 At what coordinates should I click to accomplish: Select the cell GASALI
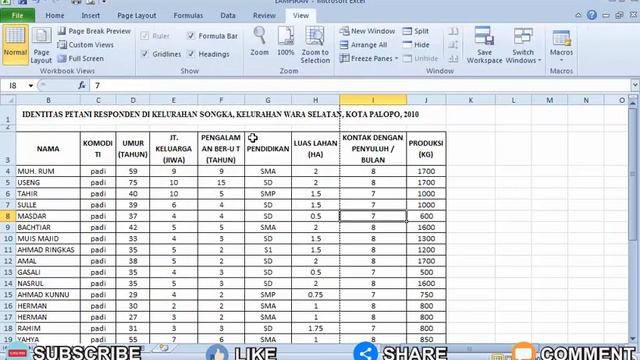[x=48, y=272]
